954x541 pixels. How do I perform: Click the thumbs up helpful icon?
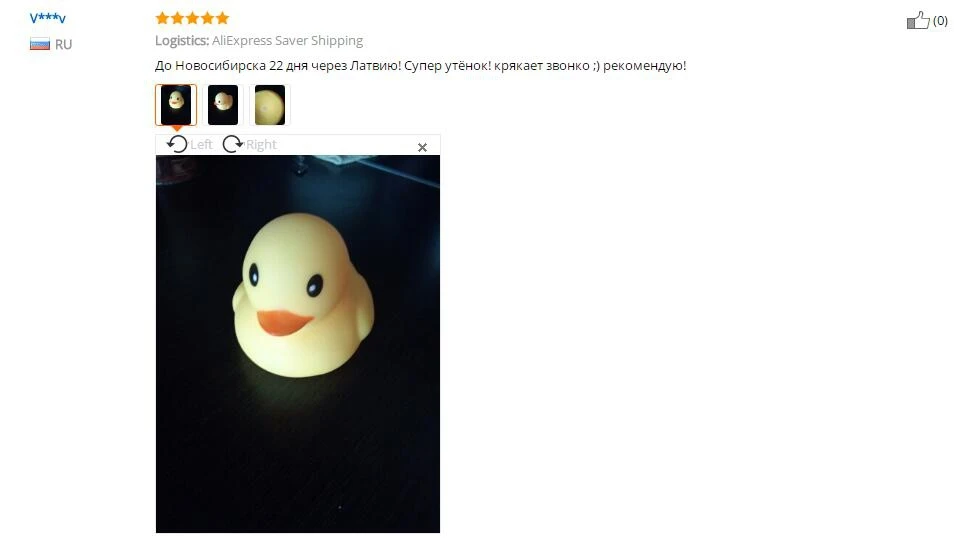(x=918, y=21)
